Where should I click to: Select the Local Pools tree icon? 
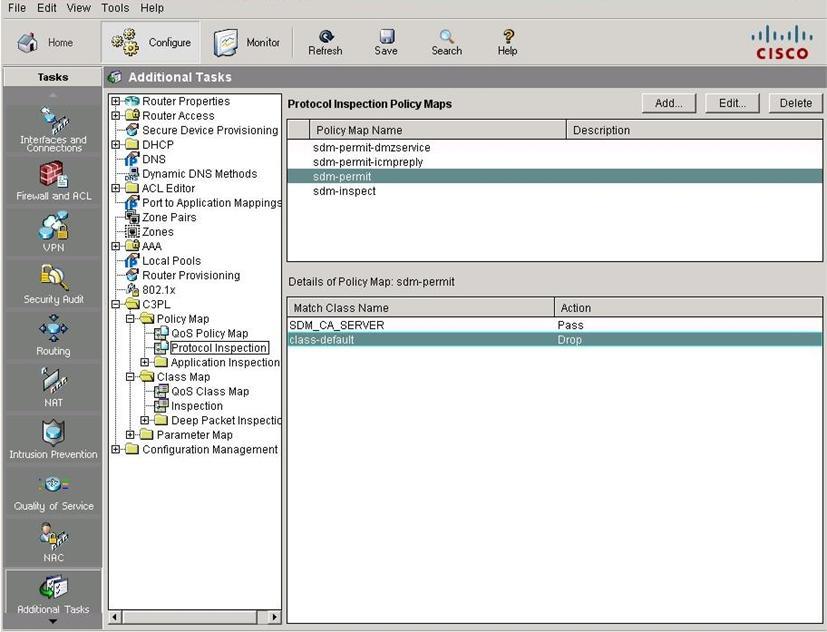pyautogui.click(x=132, y=261)
